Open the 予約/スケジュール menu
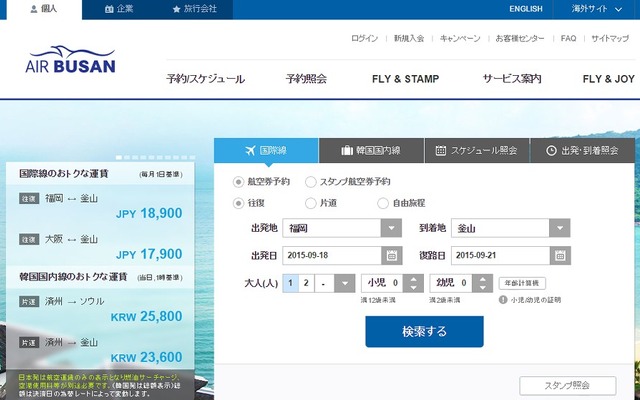Image resolution: width=640 pixels, height=400 pixels. click(x=206, y=79)
